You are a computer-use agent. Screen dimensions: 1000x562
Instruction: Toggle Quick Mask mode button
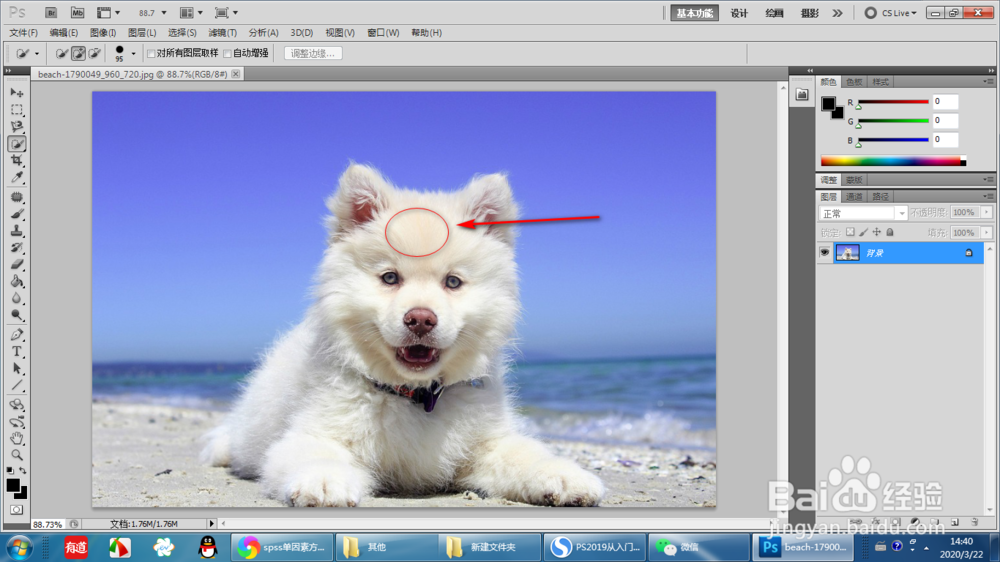(x=17, y=510)
